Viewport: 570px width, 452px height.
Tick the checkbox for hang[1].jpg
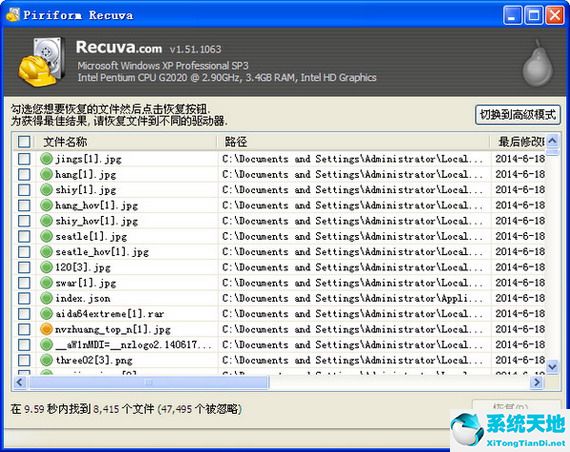24,175
